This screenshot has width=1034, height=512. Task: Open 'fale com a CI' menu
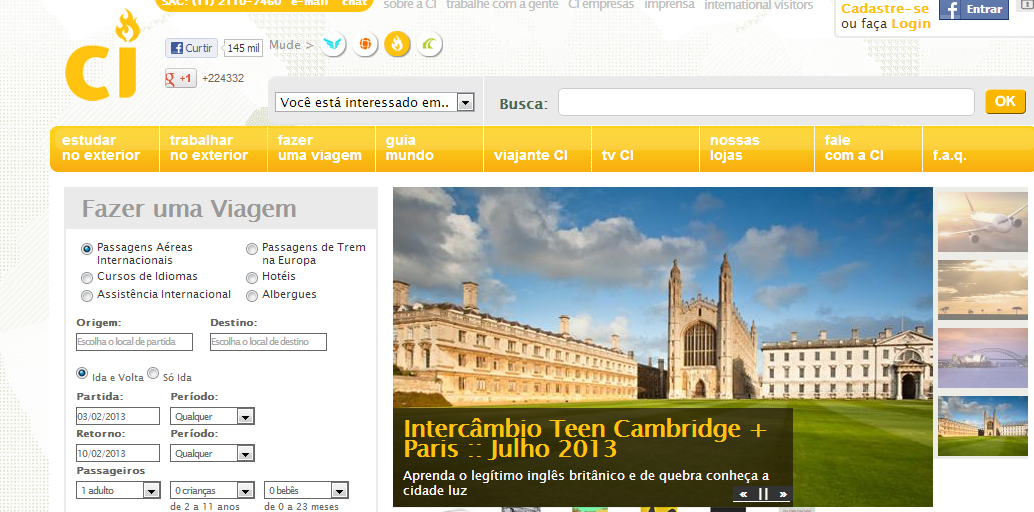pos(868,148)
